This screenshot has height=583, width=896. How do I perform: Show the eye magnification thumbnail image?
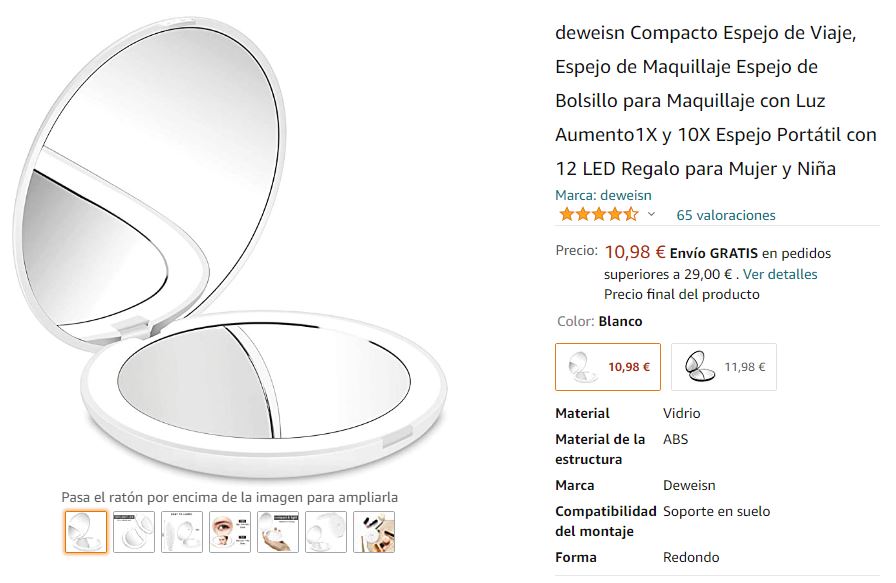[230, 532]
